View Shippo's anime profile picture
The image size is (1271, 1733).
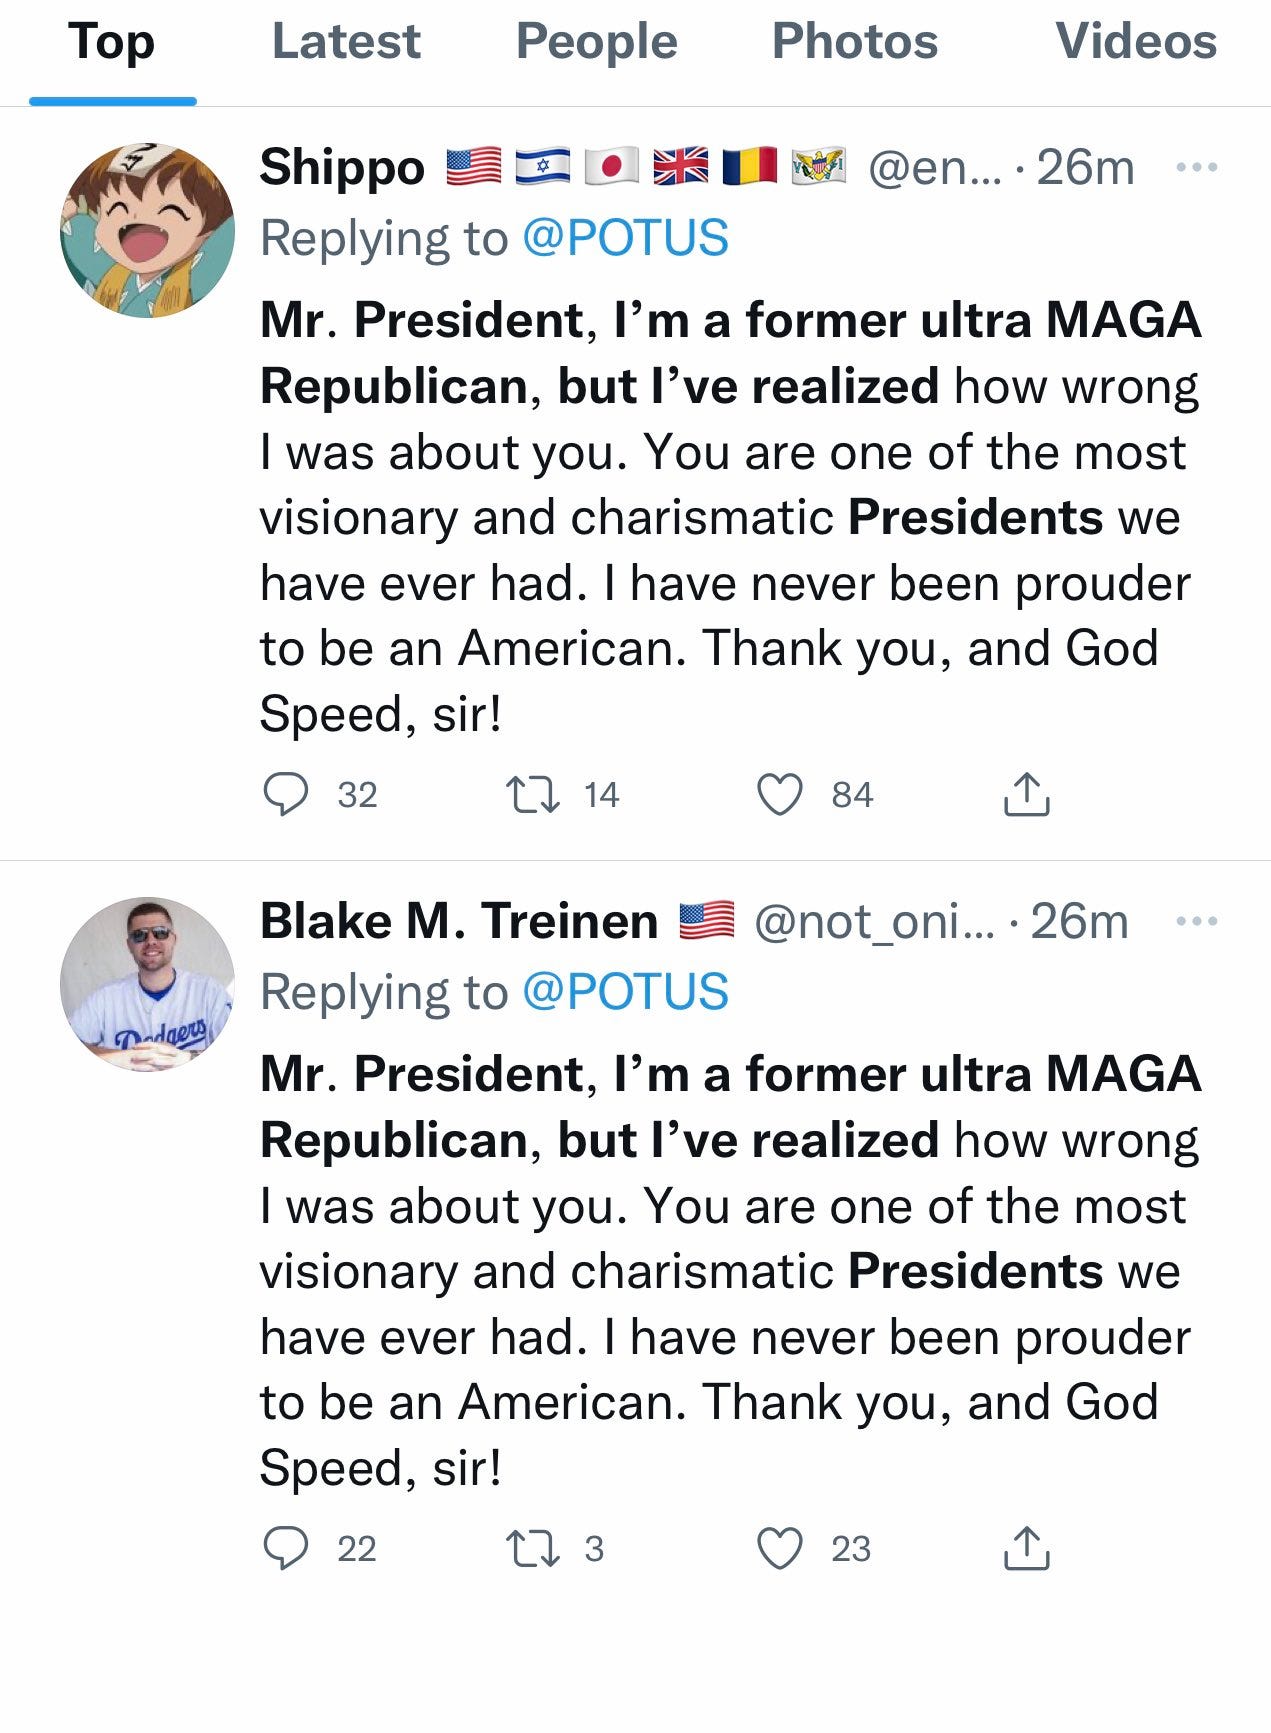147,230
